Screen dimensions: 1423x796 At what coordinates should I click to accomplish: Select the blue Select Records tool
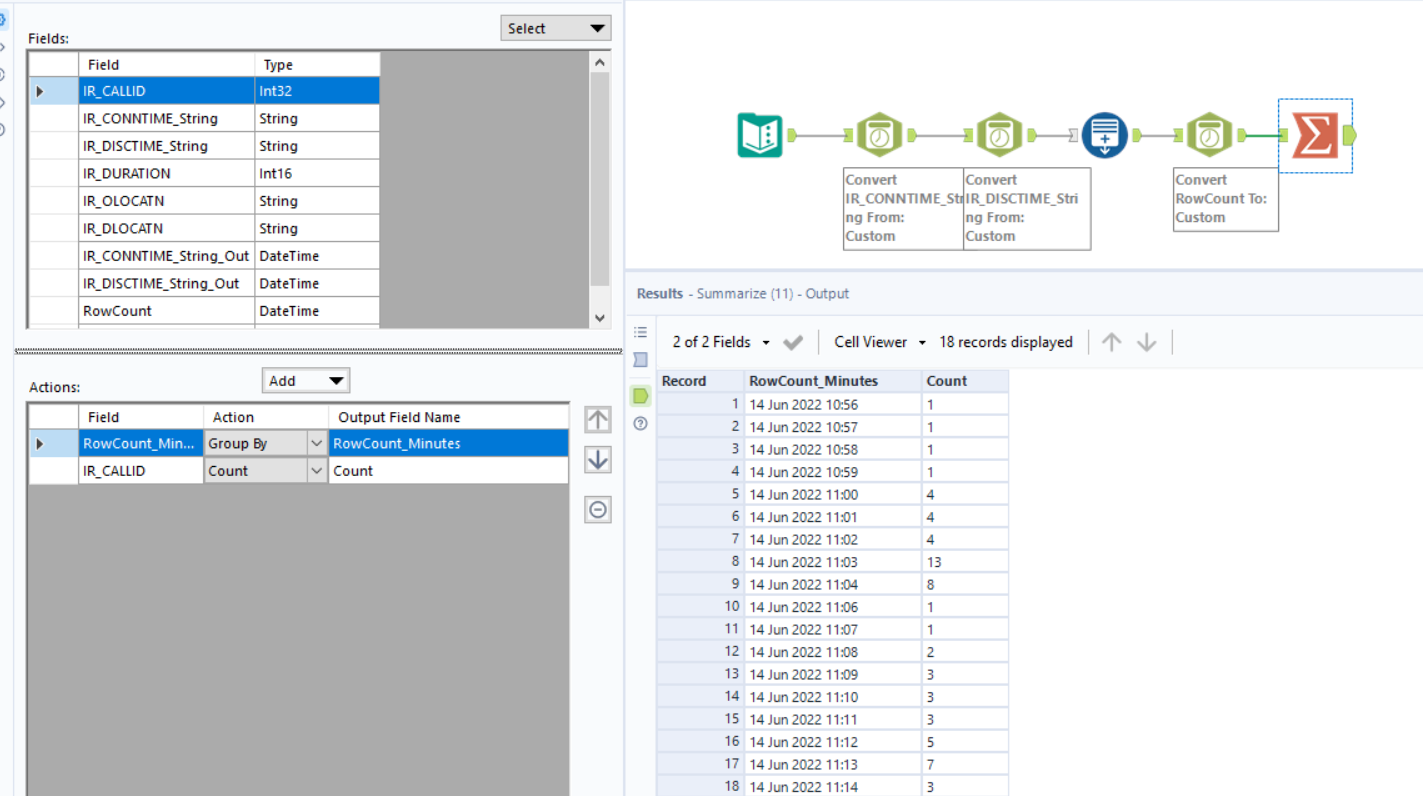(1104, 135)
